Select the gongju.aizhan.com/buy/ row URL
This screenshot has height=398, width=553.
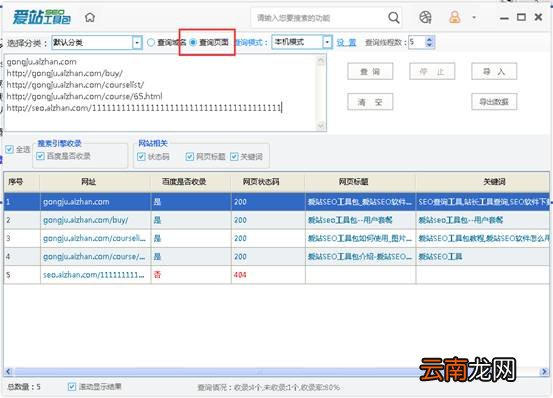86,220
